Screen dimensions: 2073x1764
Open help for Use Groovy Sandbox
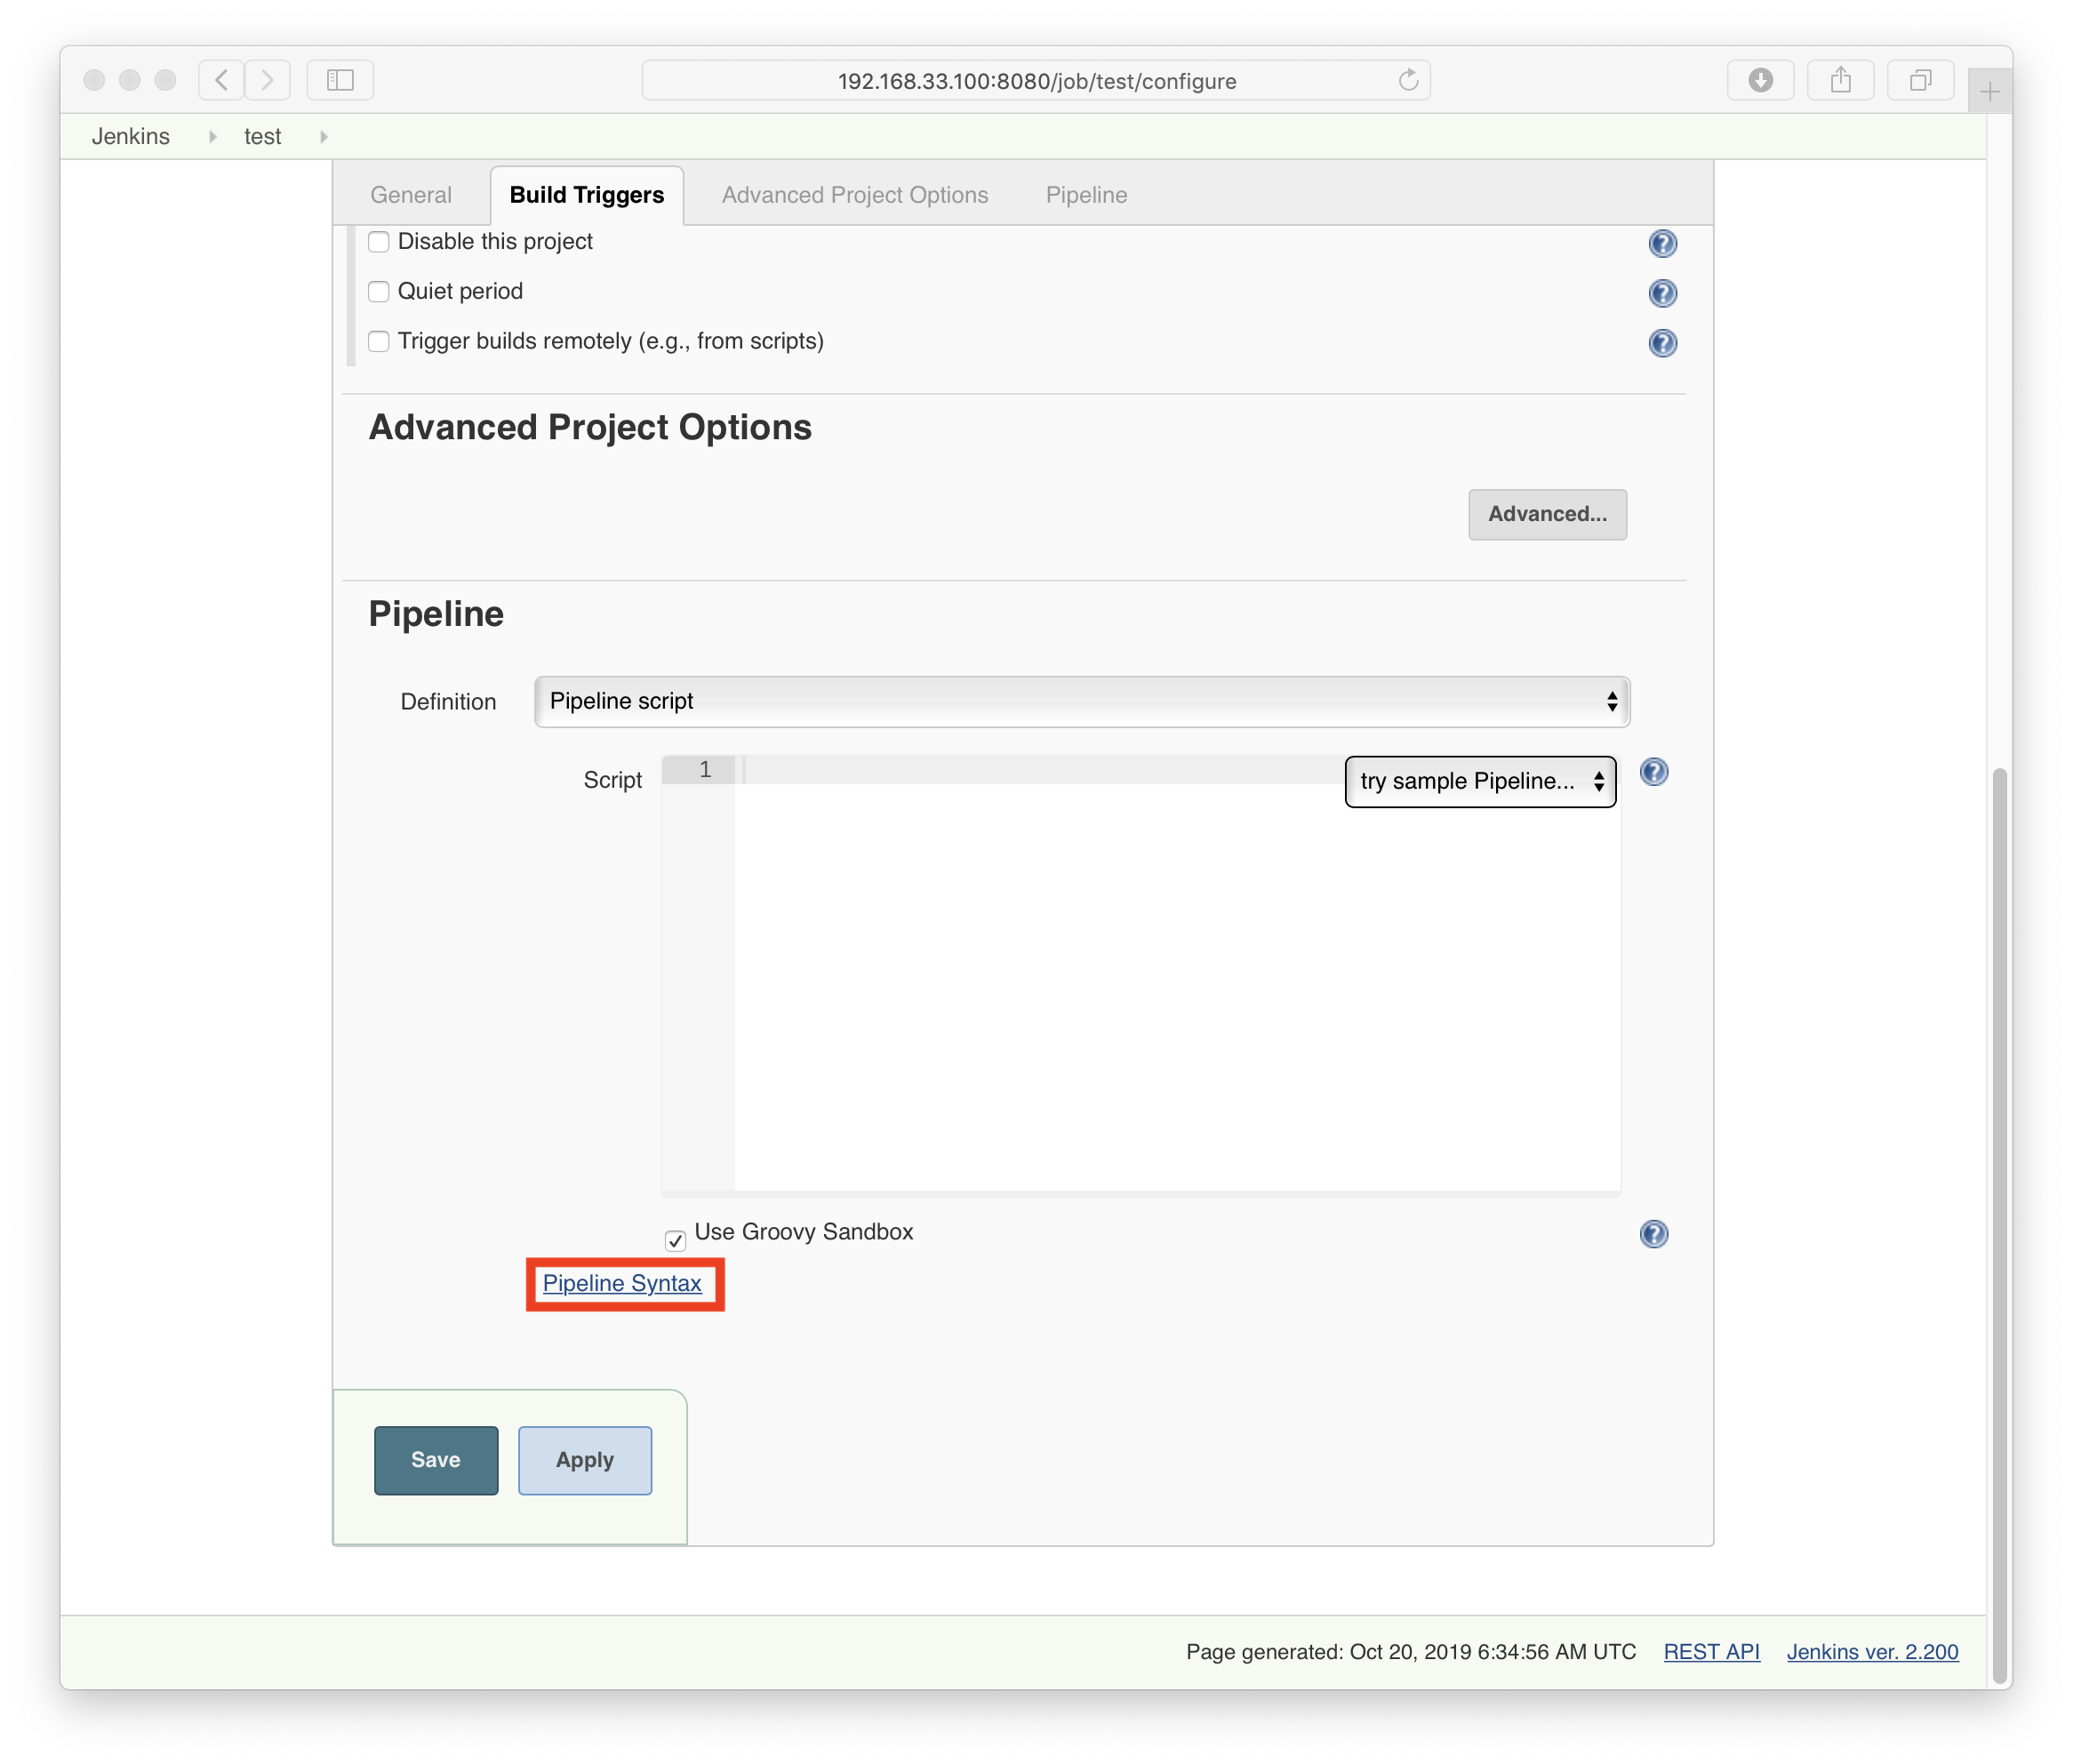coord(1654,1234)
